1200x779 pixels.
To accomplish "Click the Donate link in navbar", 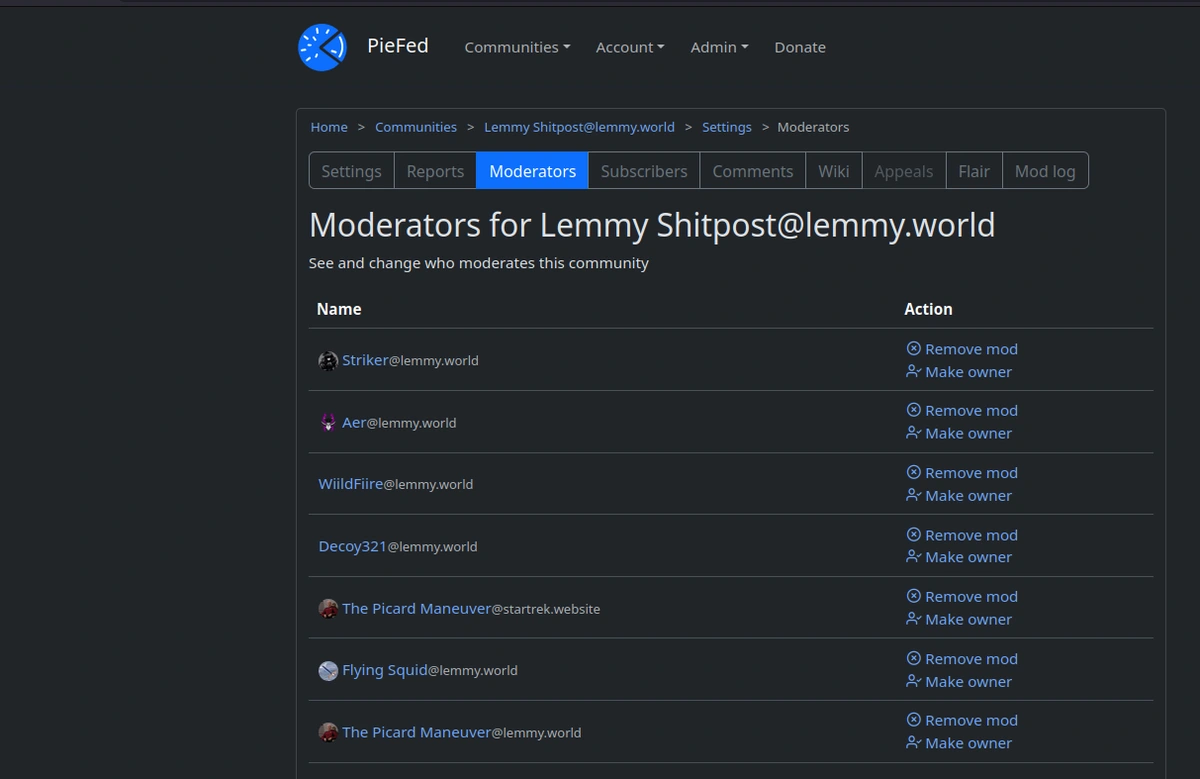I will [800, 47].
